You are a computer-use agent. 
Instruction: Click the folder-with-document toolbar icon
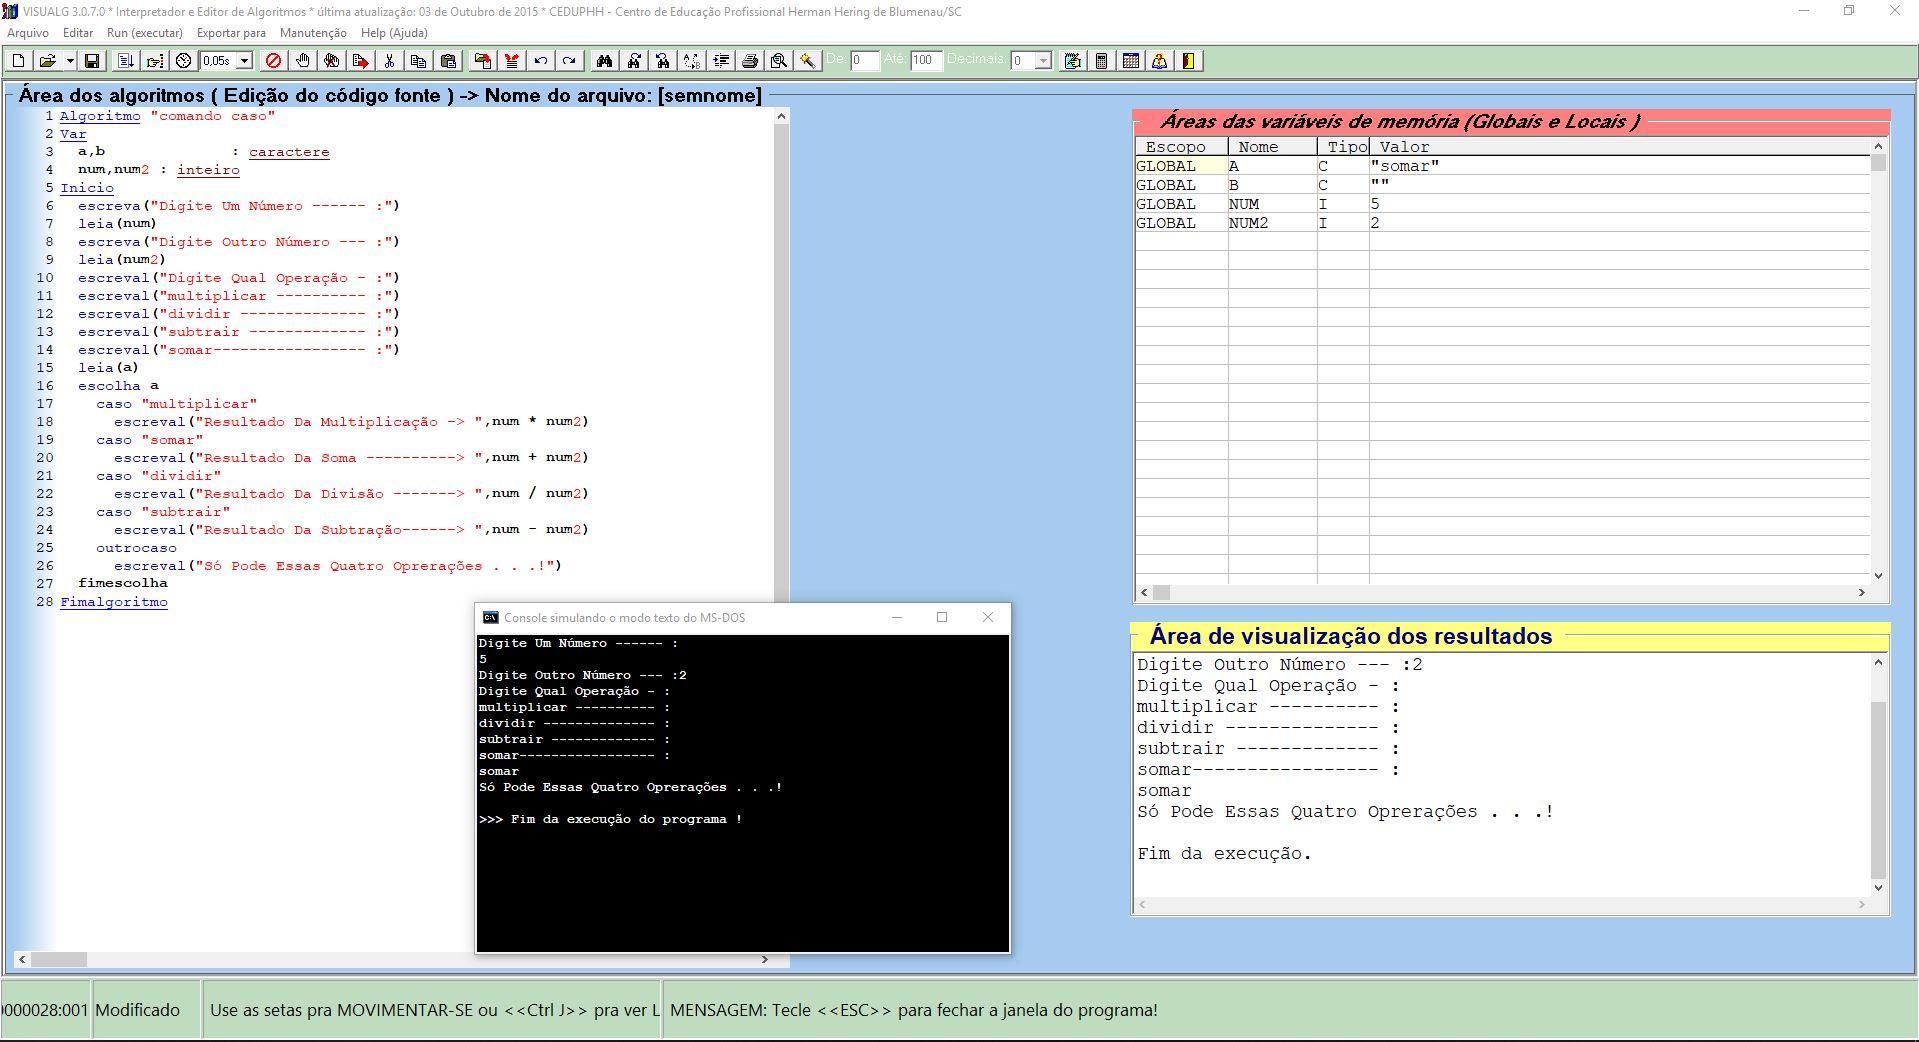482,61
